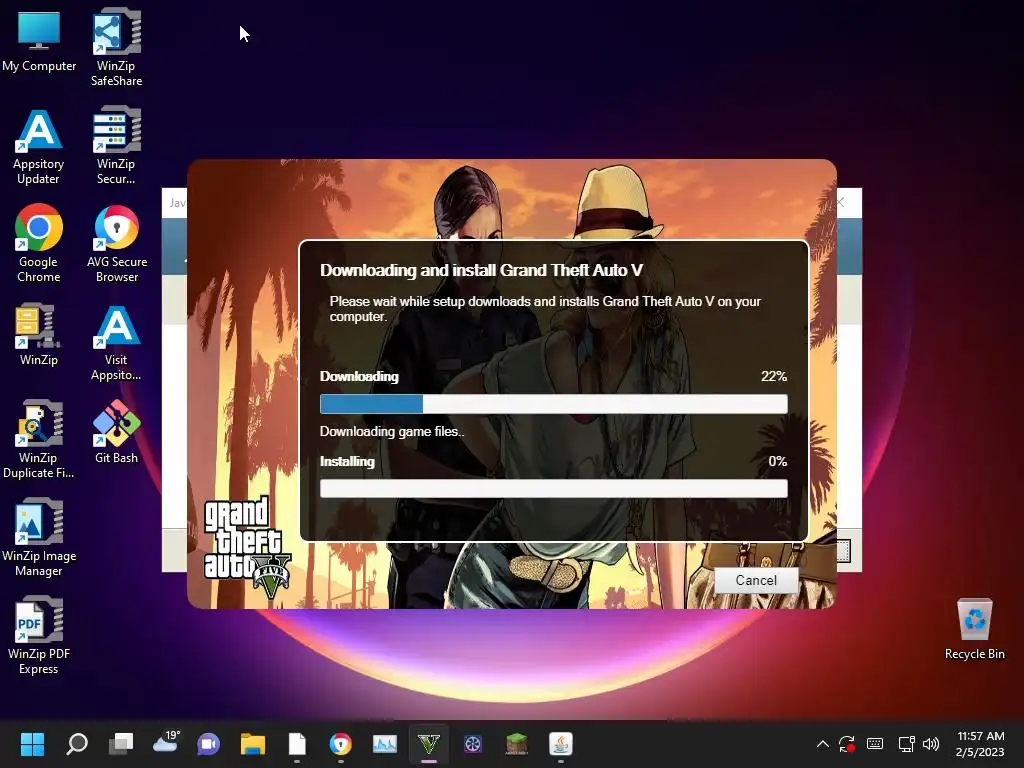Open the graph monitor app on taskbar
Viewport: 1024px width, 768px height.
click(x=385, y=744)
